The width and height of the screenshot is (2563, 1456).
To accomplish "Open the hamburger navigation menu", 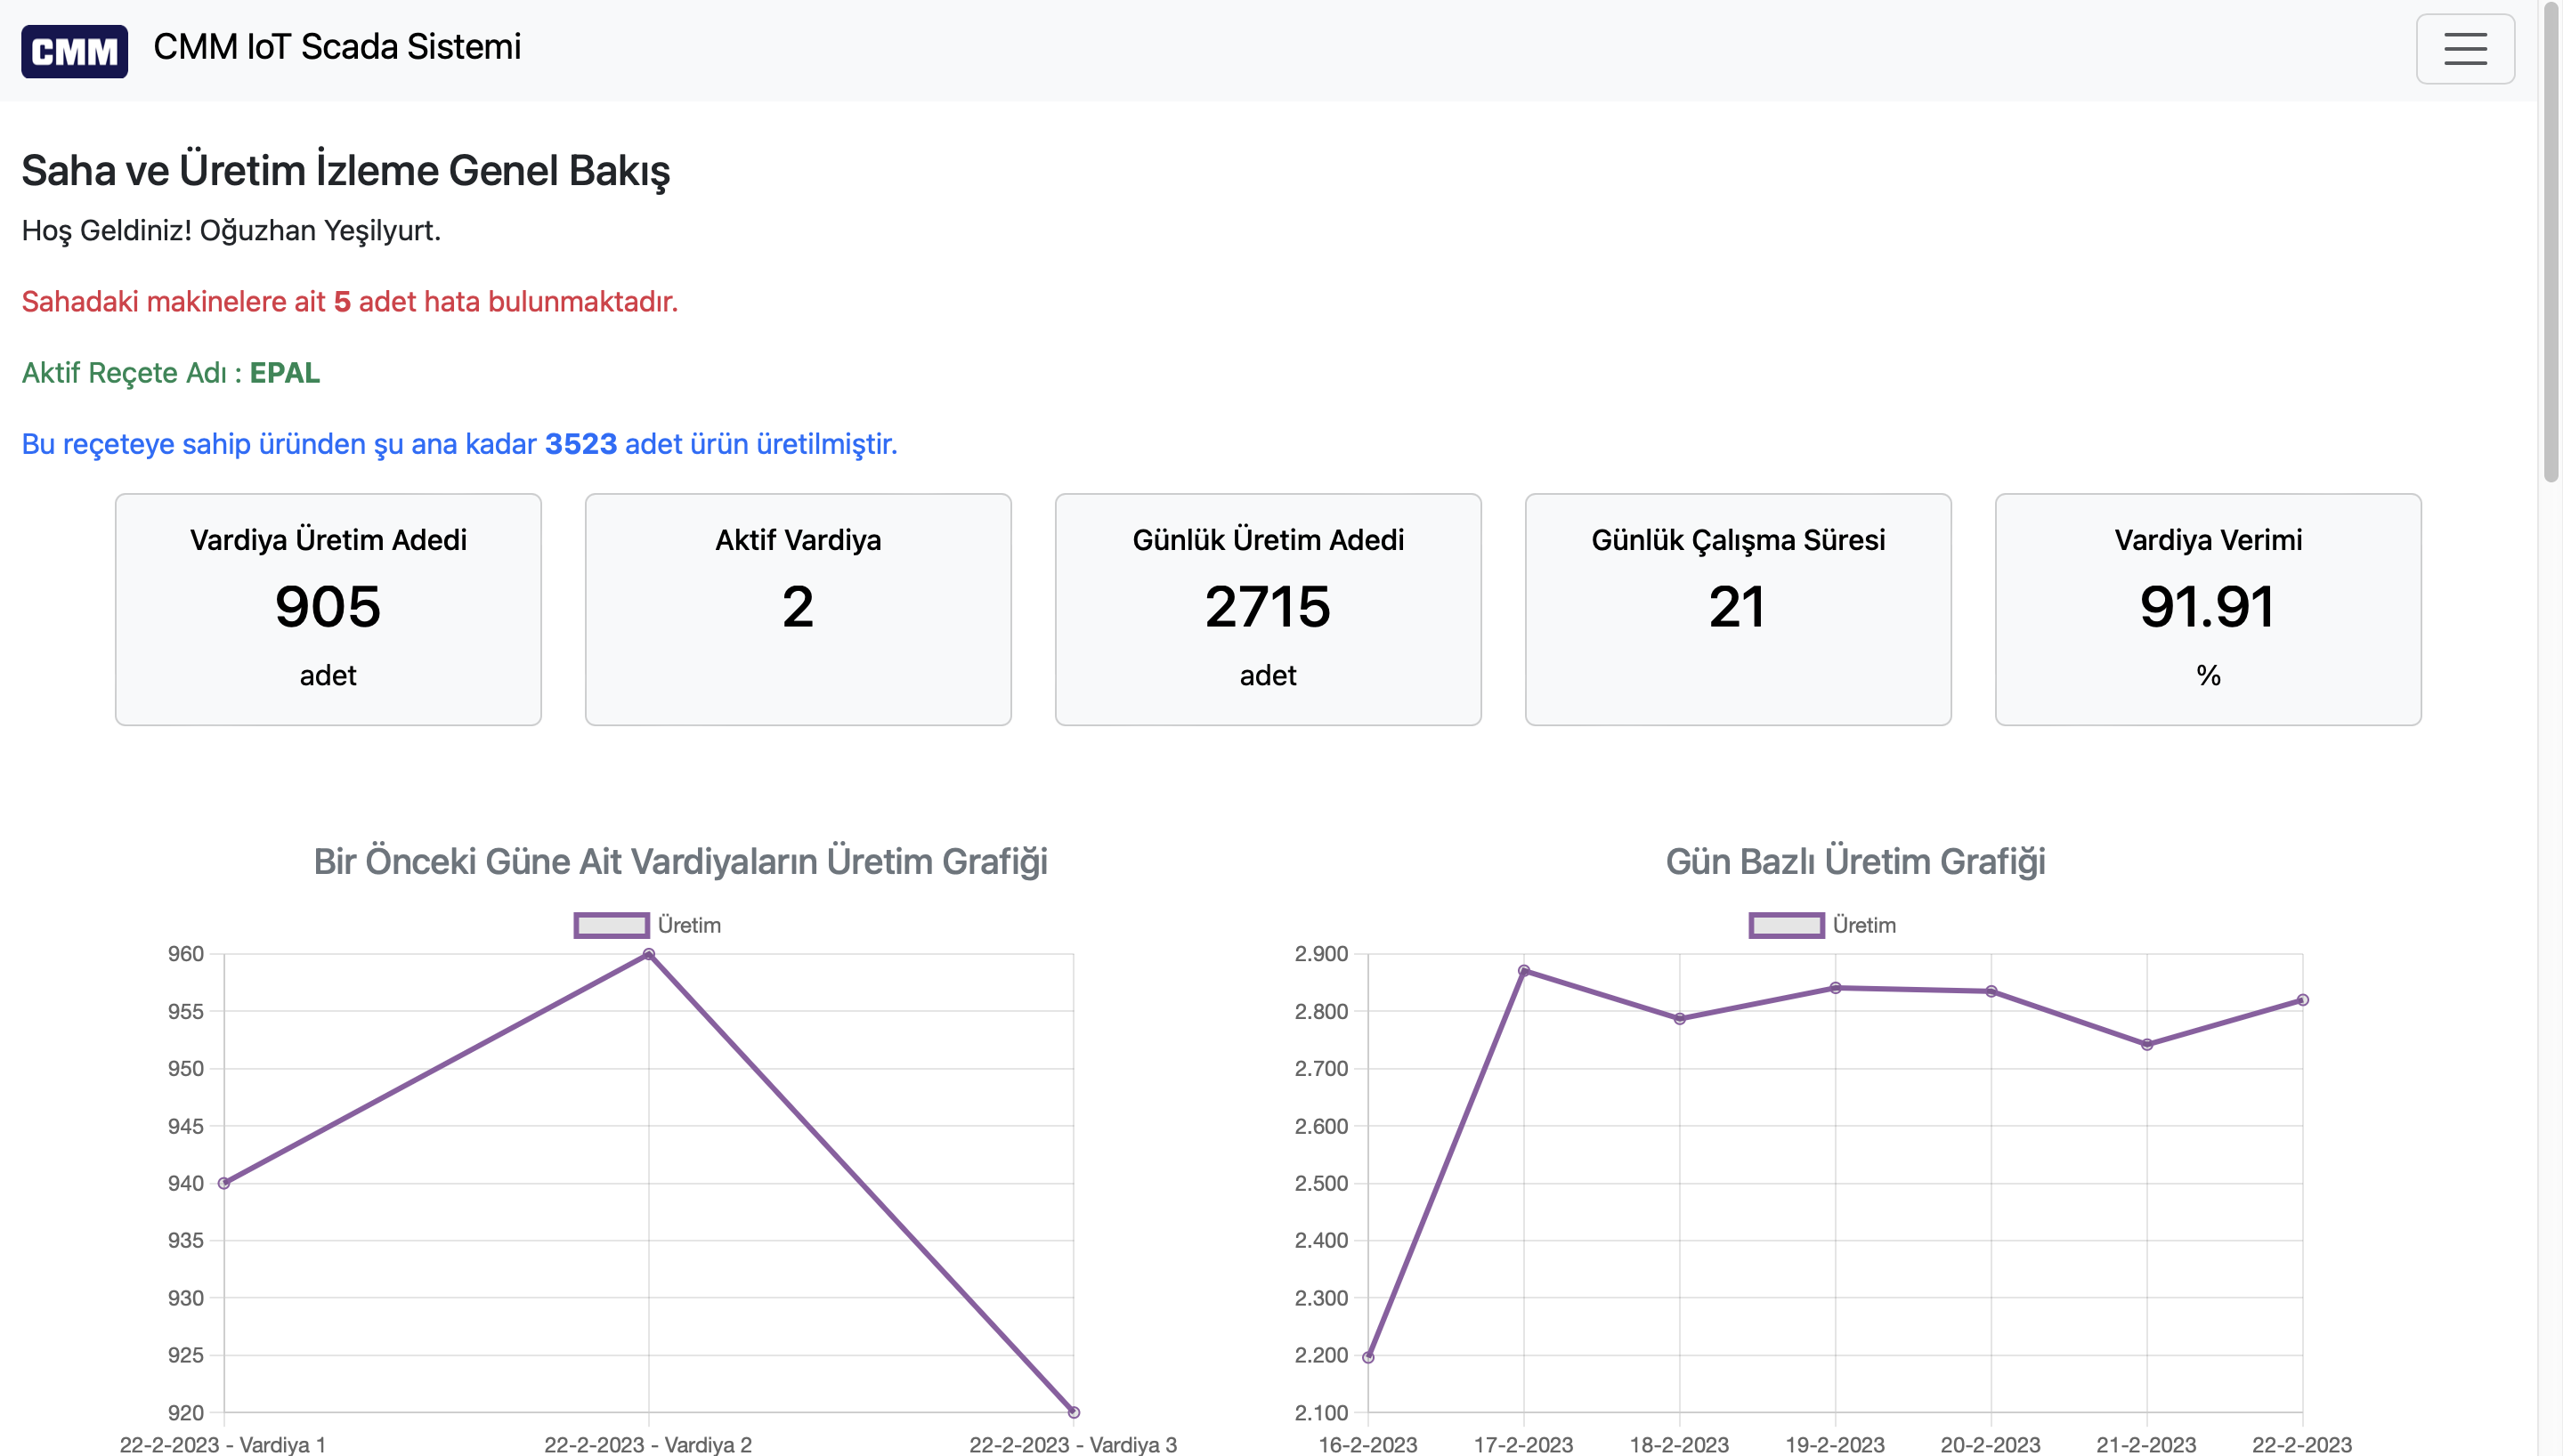I will coord(2464,49).
